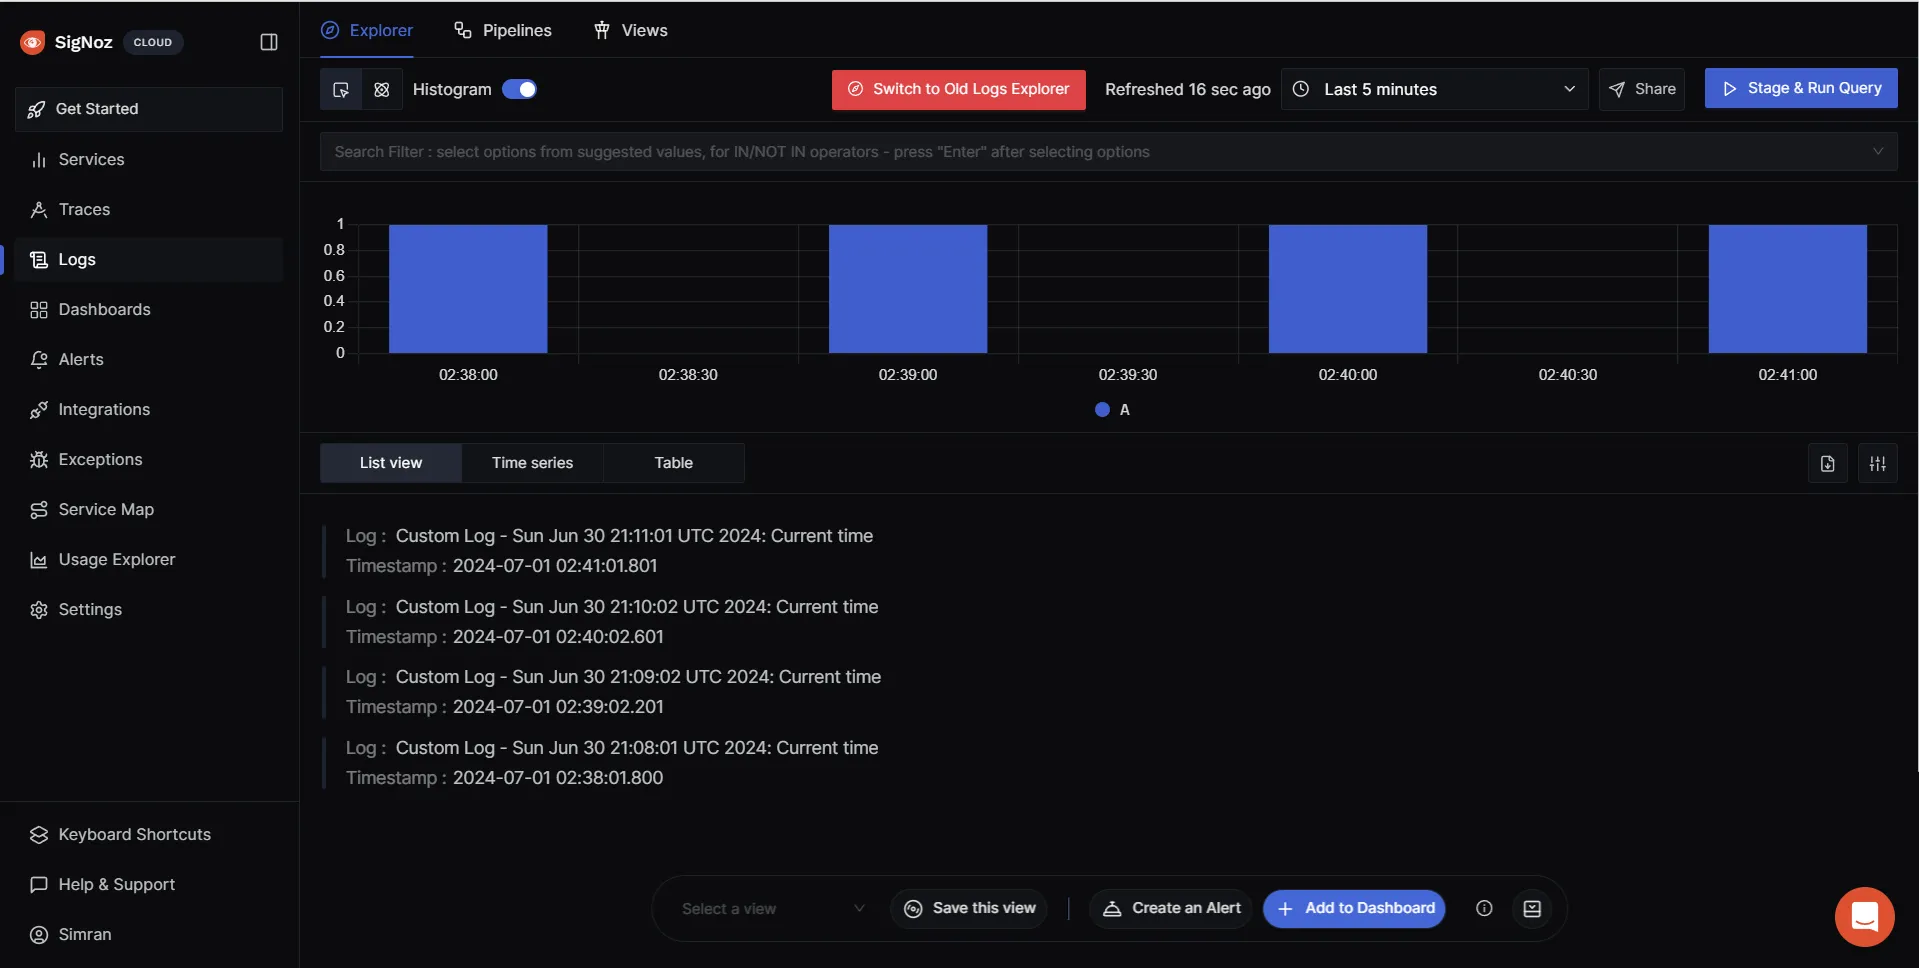Select Logs in sidebar

click(x=149, y=259)
